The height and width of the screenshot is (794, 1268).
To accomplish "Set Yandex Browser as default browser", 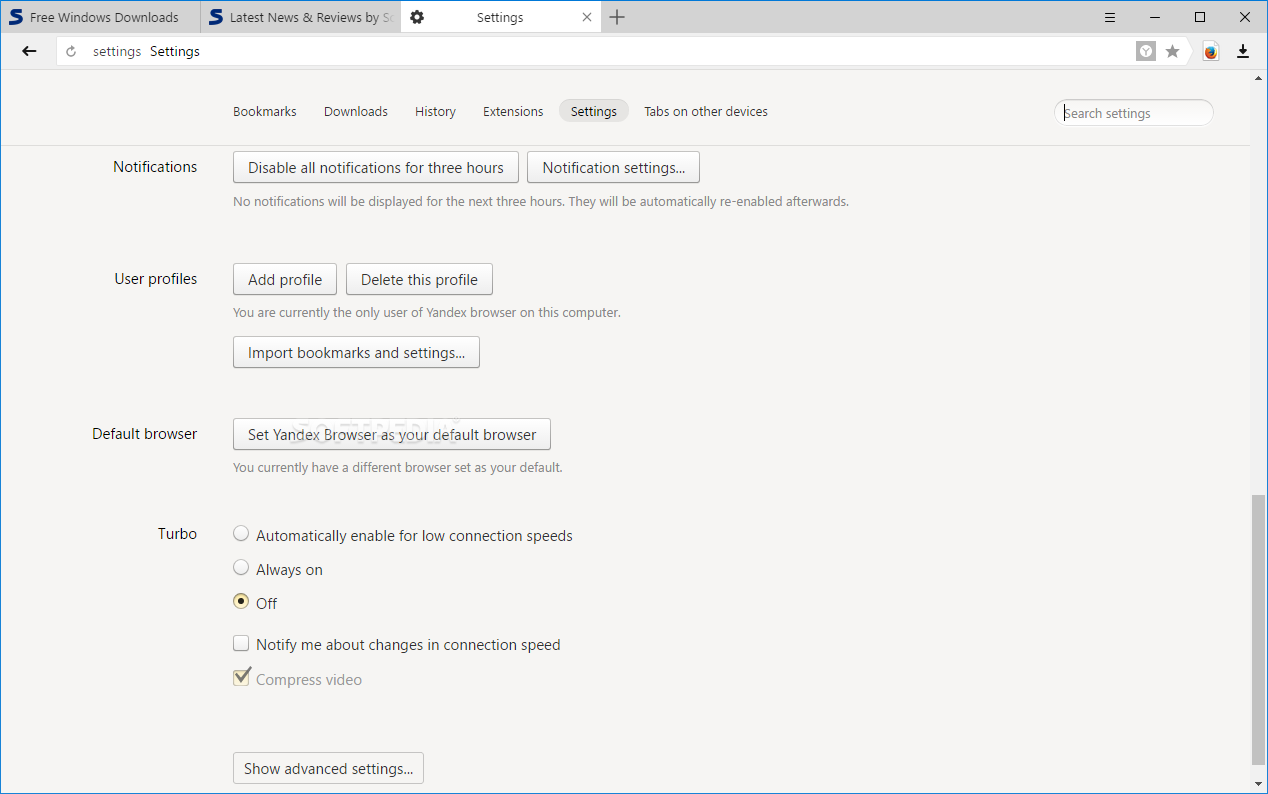I will point(392,434).
